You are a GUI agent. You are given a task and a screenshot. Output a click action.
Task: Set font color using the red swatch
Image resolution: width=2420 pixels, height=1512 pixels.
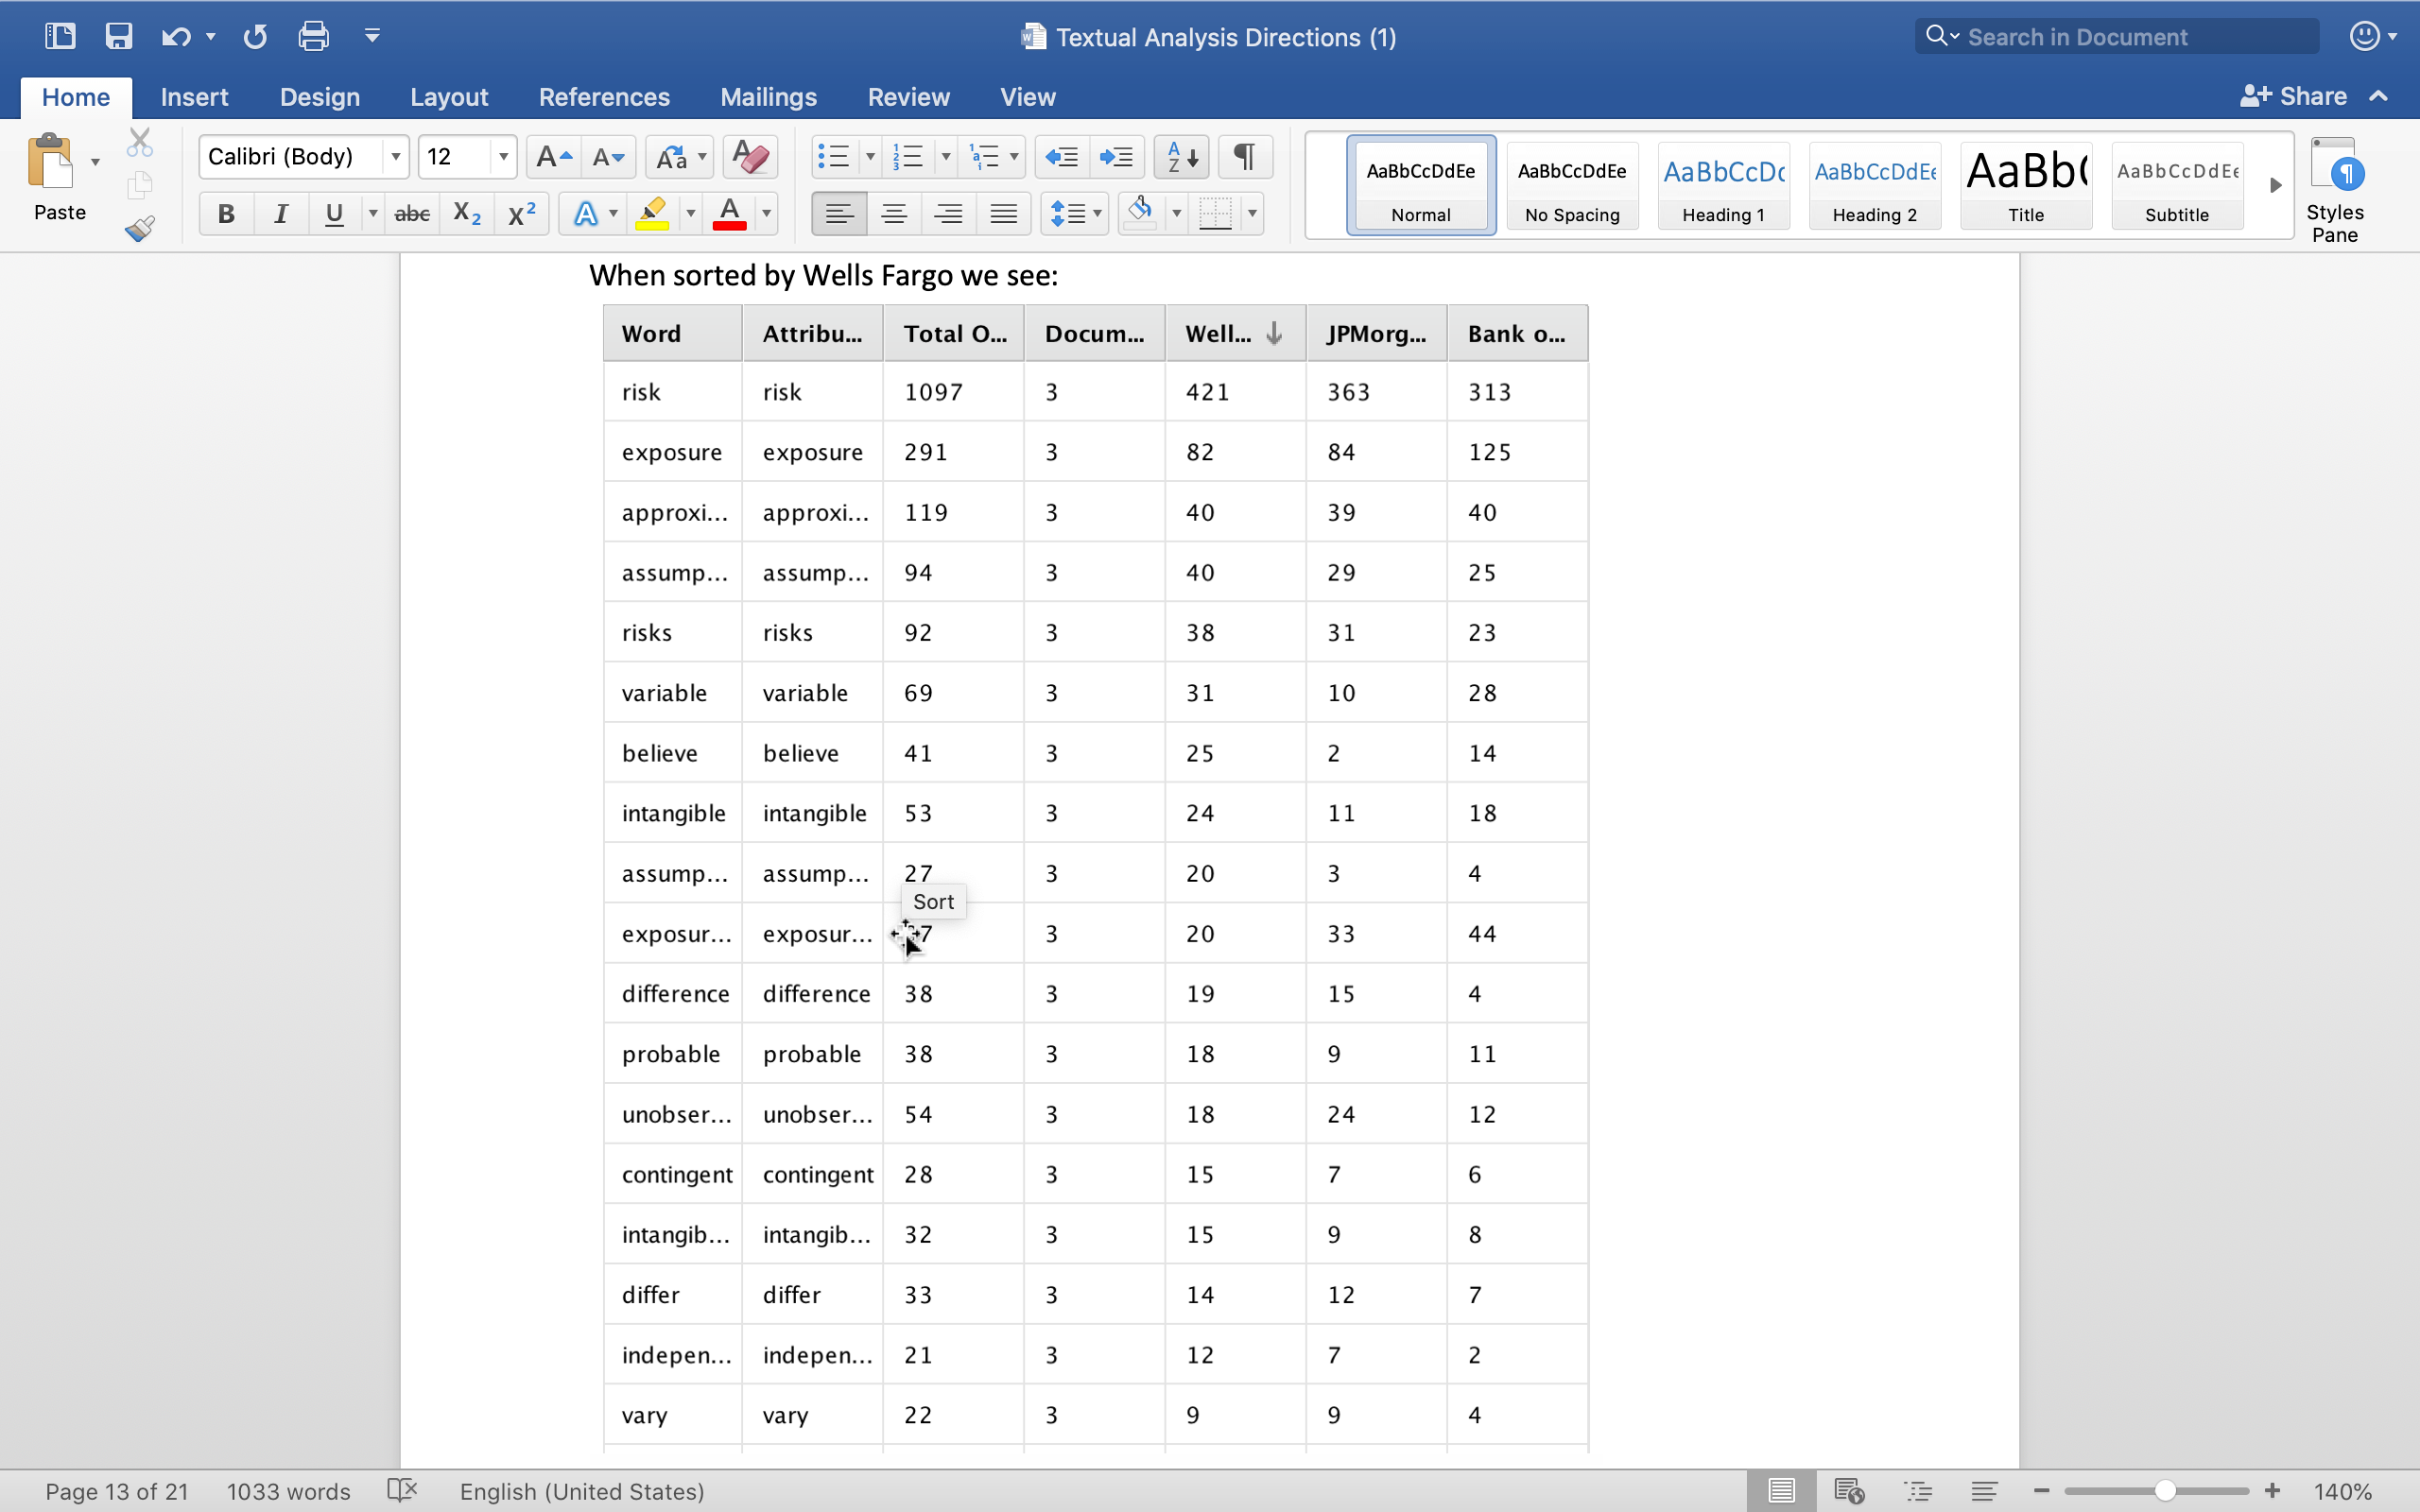(x=729, y=213)
